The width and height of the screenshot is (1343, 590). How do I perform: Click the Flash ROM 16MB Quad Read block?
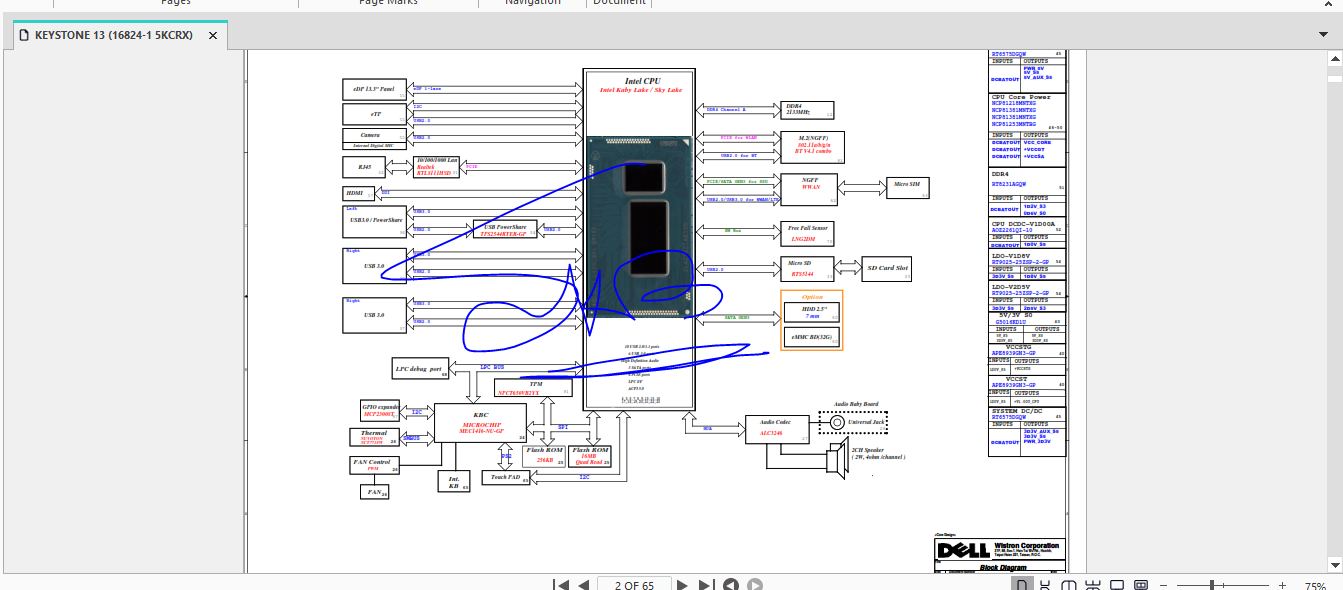(x=591, y=456)
